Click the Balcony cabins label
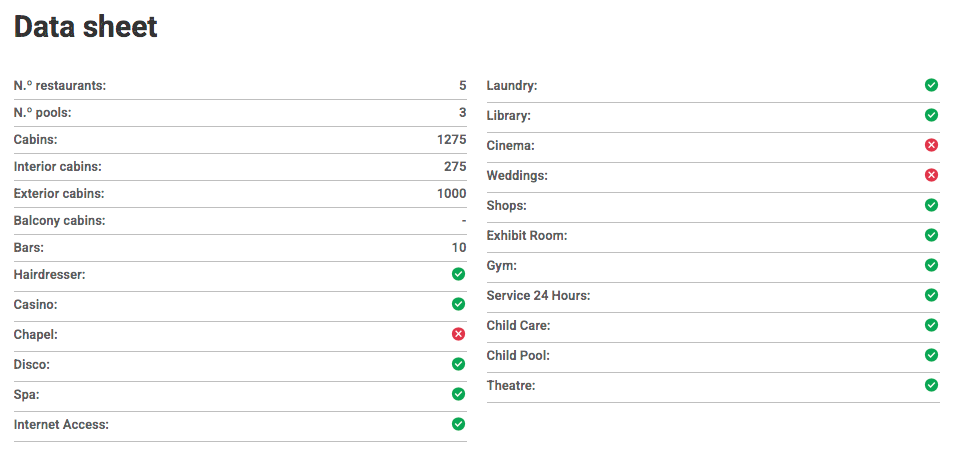The height and width of the screenshot is (462, 953). 60,221
